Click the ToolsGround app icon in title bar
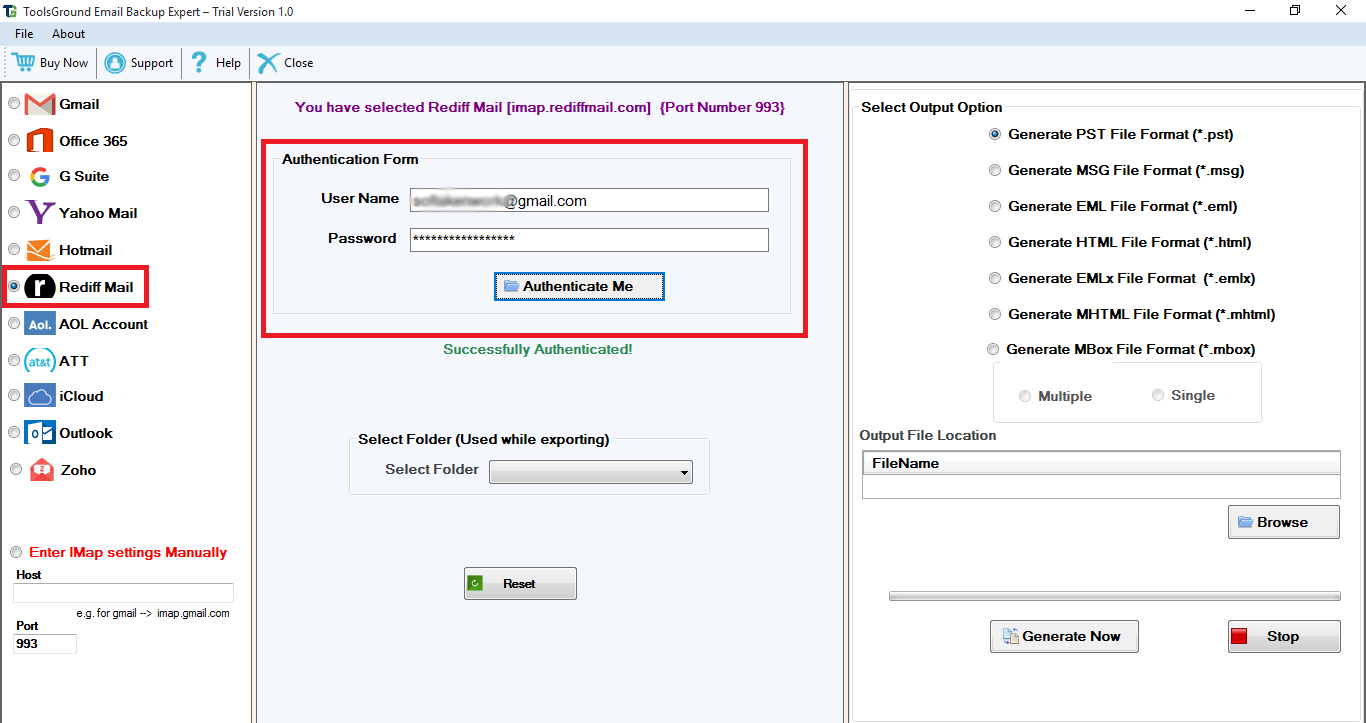The width and height of the screenshot is (1366, 723). click(12, 11)
